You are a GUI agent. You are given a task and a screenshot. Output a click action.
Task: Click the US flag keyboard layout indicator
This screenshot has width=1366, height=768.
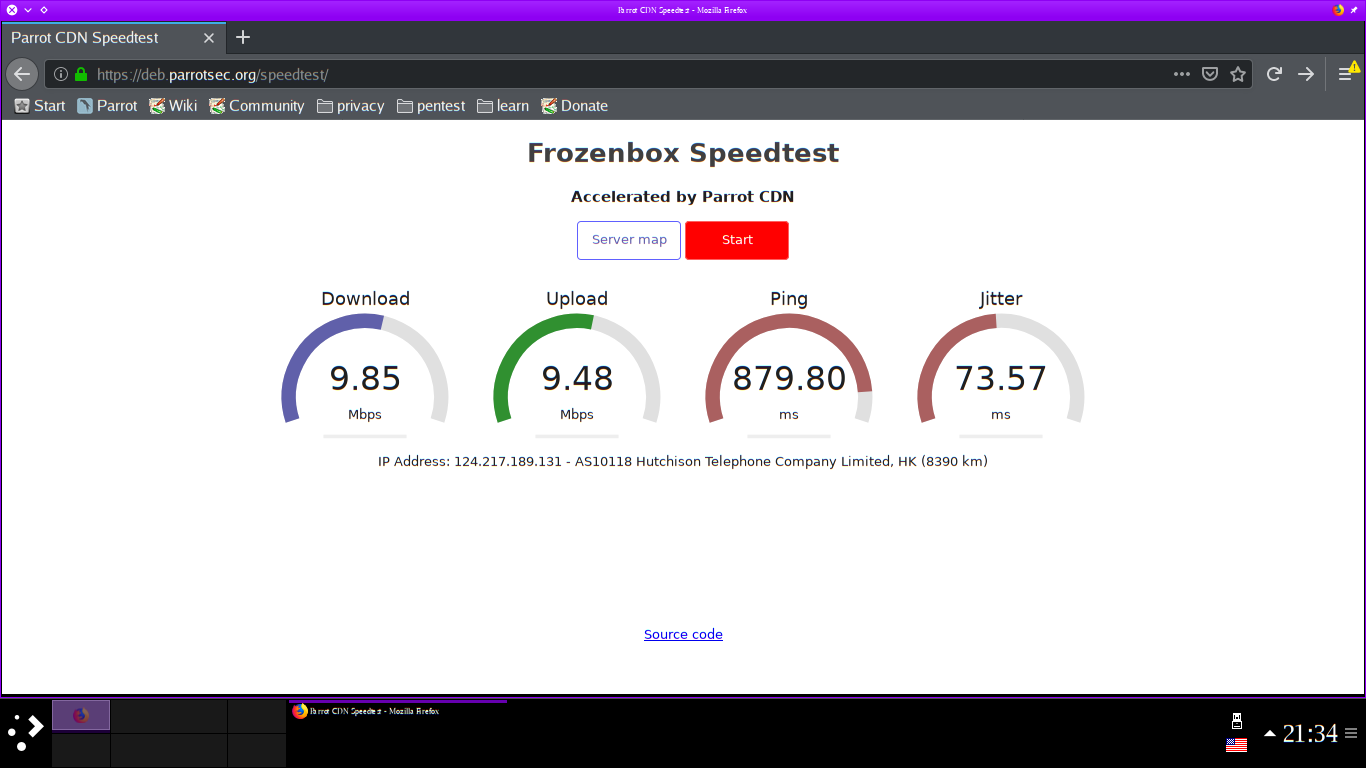(1236, 745)
